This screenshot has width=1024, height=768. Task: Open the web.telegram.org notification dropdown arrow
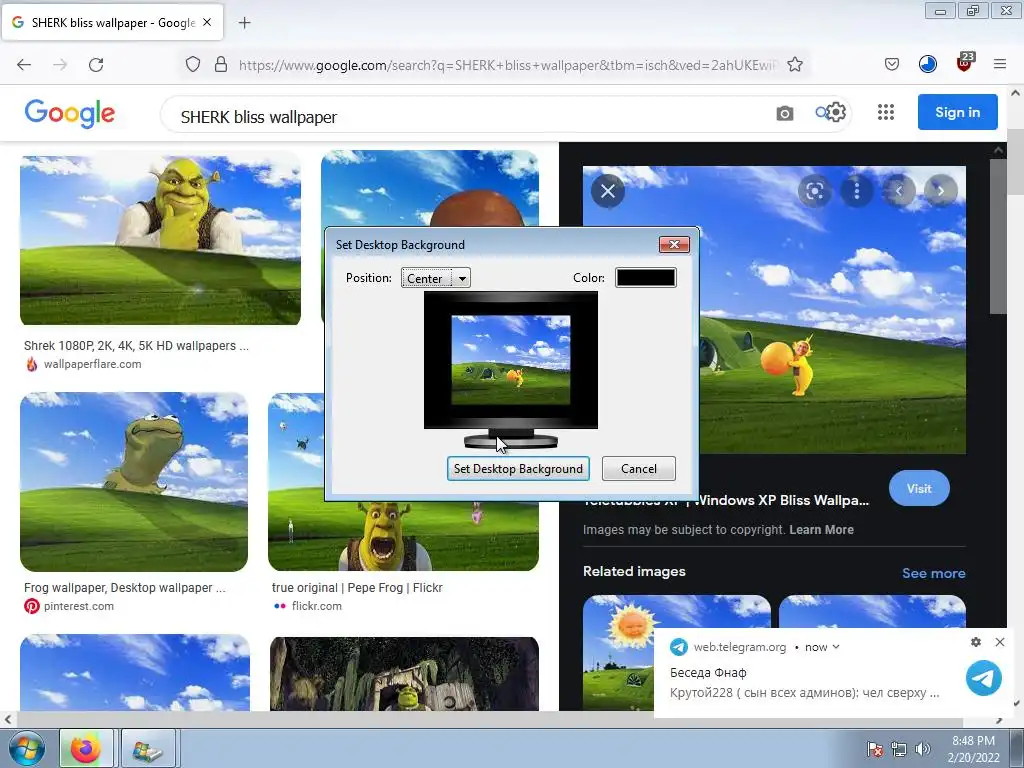(x=837, y=647)
